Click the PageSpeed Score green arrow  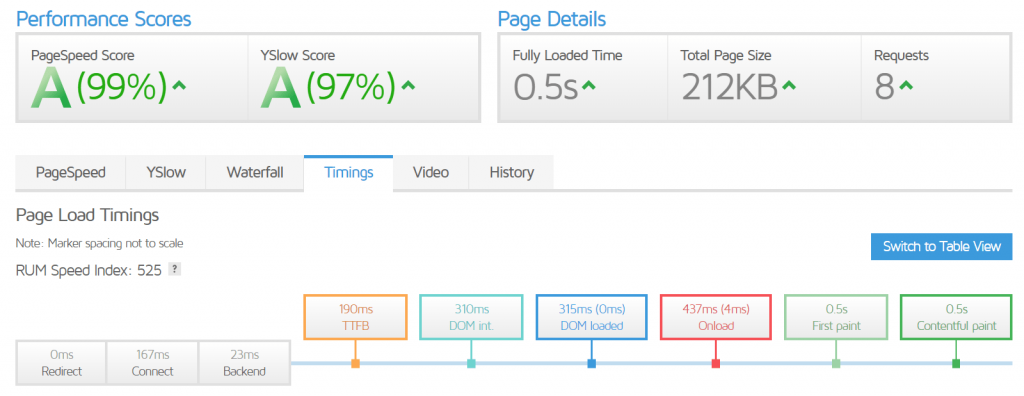[x=179, y=85]
